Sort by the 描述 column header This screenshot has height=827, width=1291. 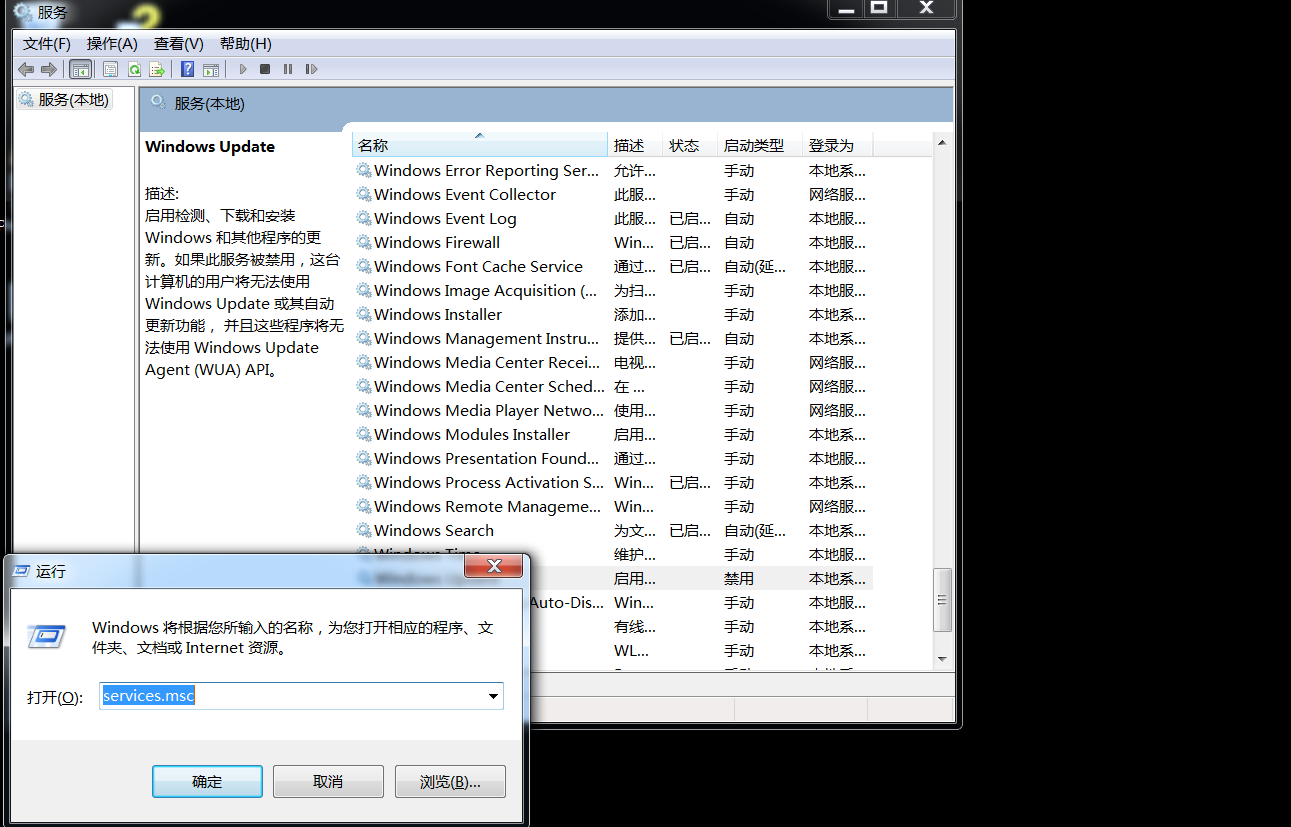tap(636, 145)
